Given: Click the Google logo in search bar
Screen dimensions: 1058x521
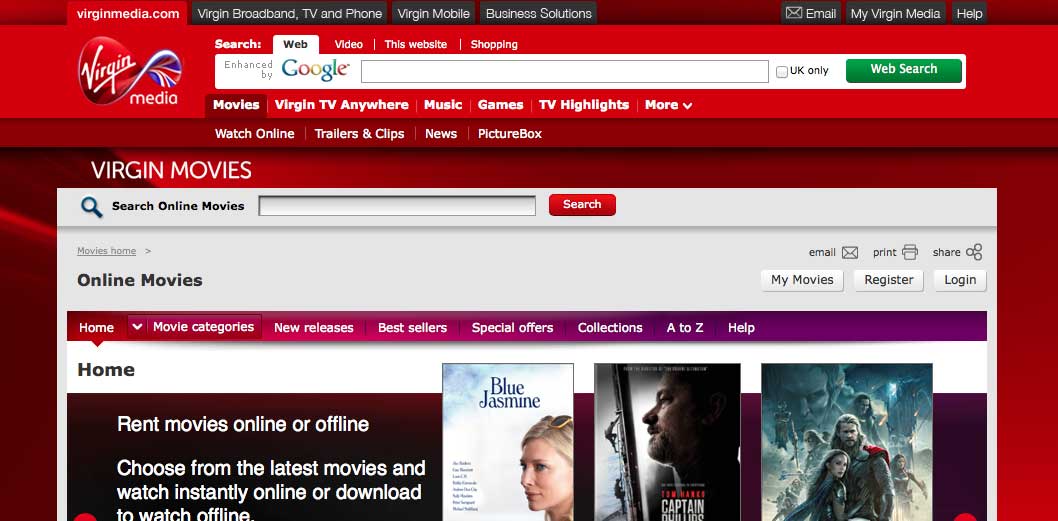Looking at the screenshot, I should (x=315, y=70).
